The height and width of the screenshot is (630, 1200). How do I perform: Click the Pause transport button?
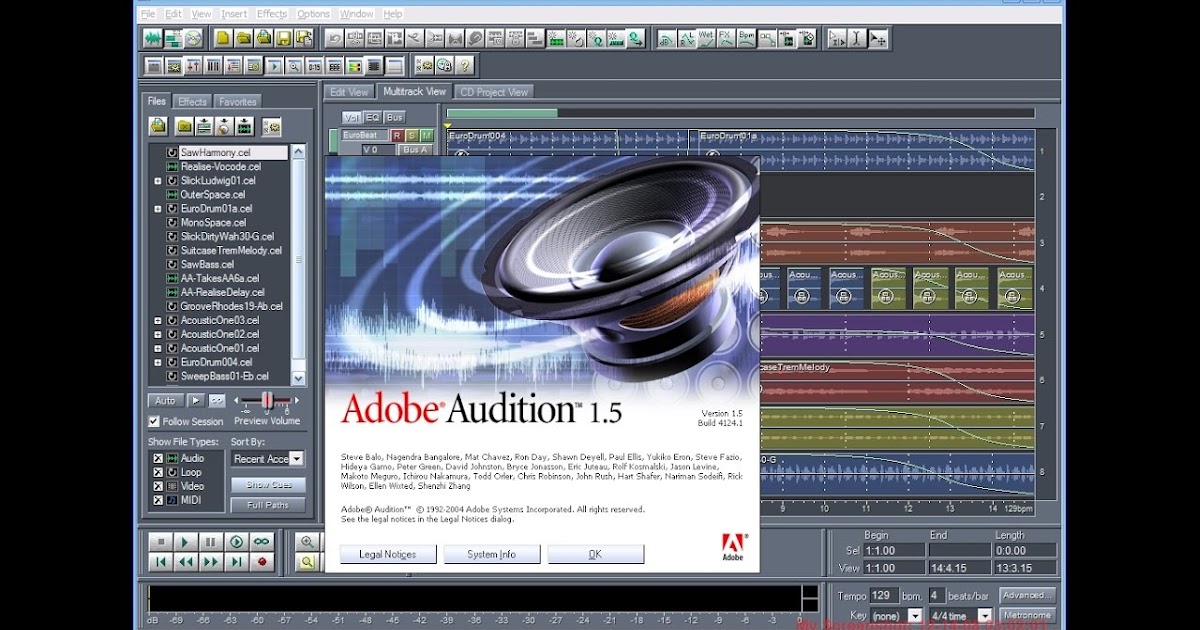[x=211, y=542]
